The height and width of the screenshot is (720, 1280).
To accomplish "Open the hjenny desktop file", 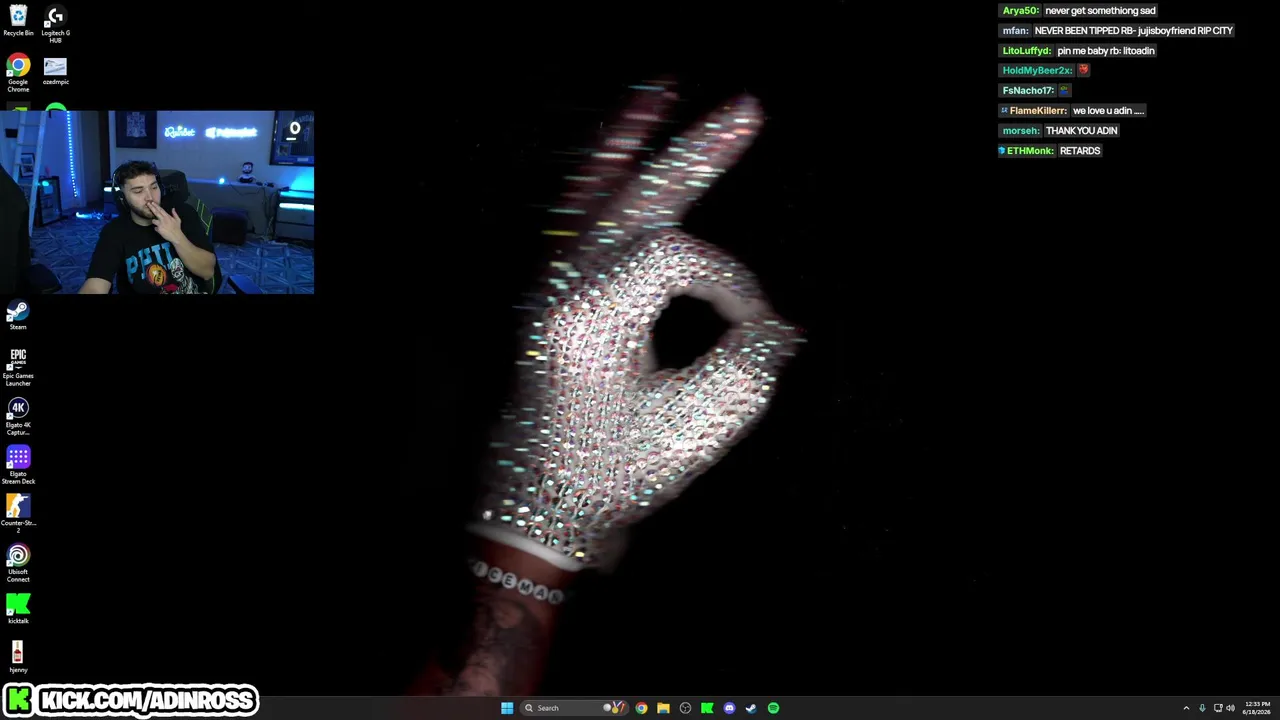I will coord(18,658).
